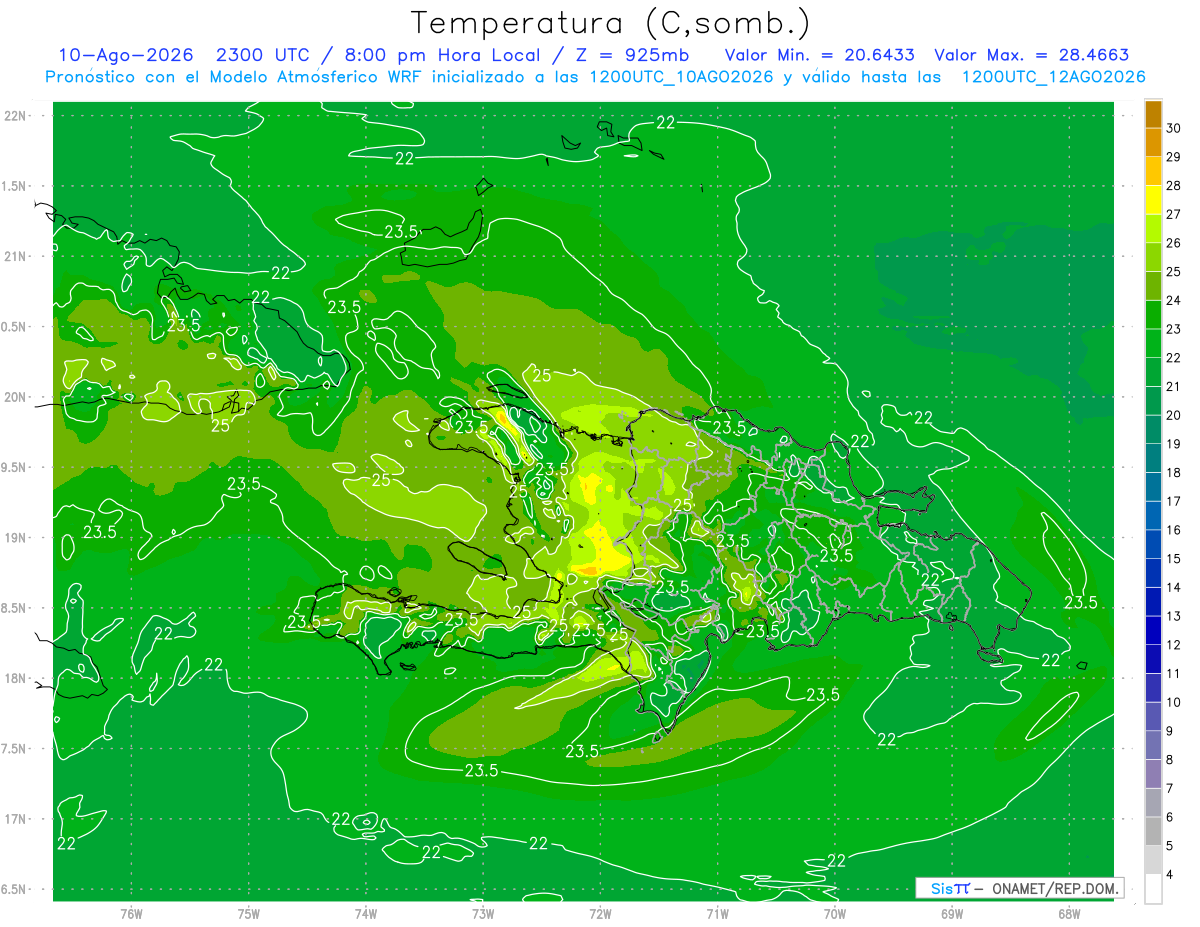Image resolution: width=1200 pixels, height=927 pixels.
Task: Click the "74W" longitude axis label
Action: (x=366, y=914)
